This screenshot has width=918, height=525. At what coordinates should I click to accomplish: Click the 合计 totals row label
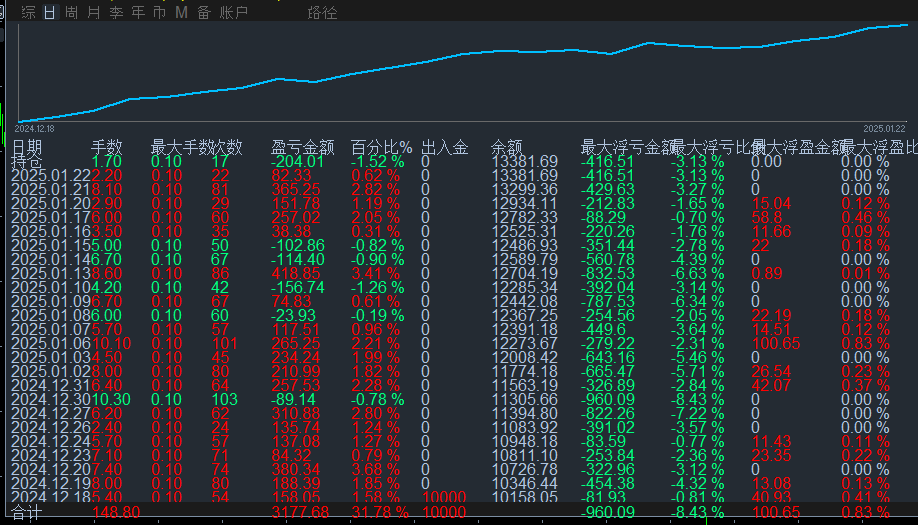point(26,513)
